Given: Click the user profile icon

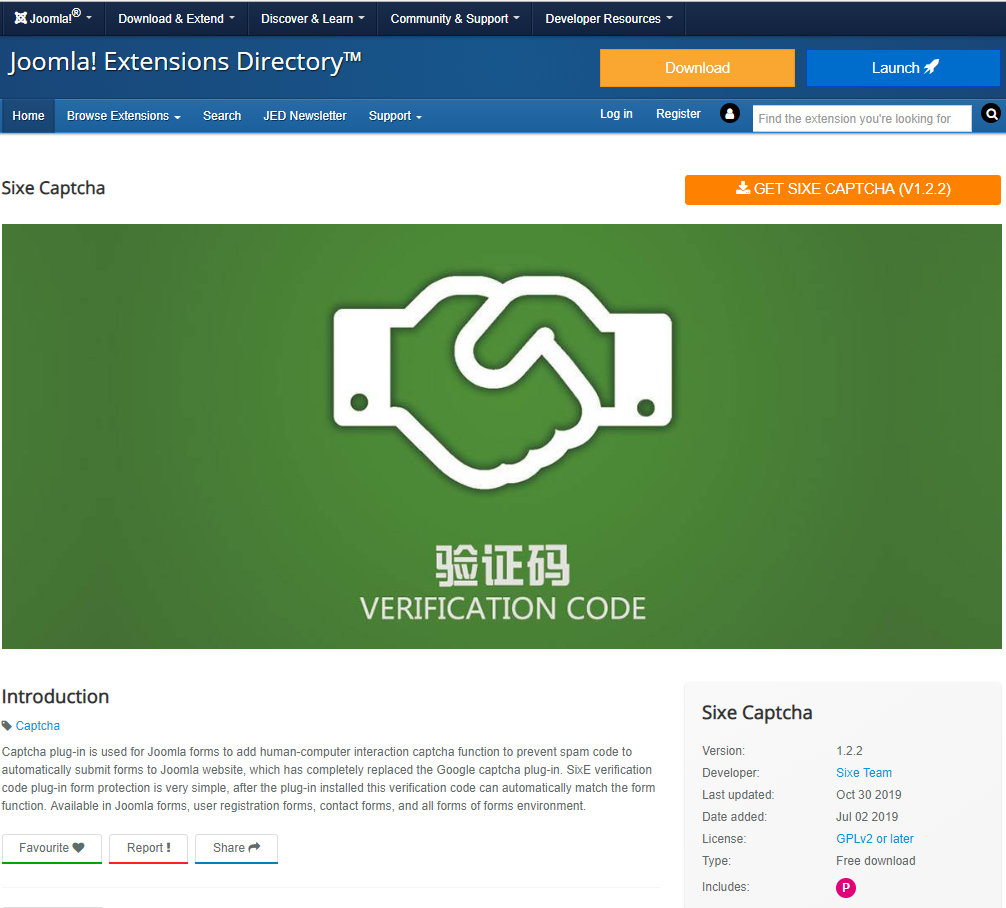Looking at the screenshot, I should coord(730,114).
